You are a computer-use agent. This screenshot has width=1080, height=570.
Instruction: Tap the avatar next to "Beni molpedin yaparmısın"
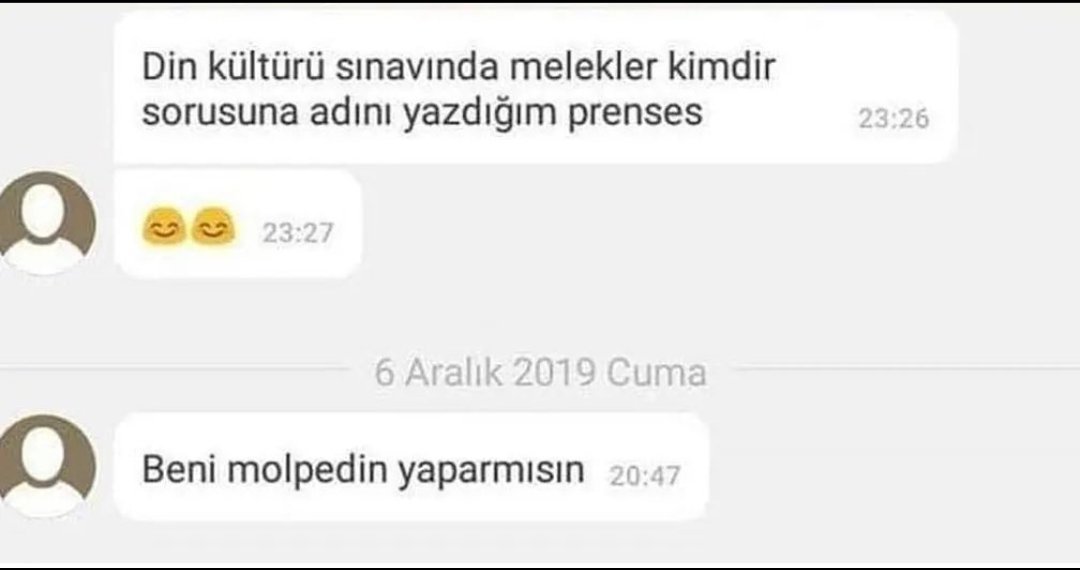click(x=45, y=466)
